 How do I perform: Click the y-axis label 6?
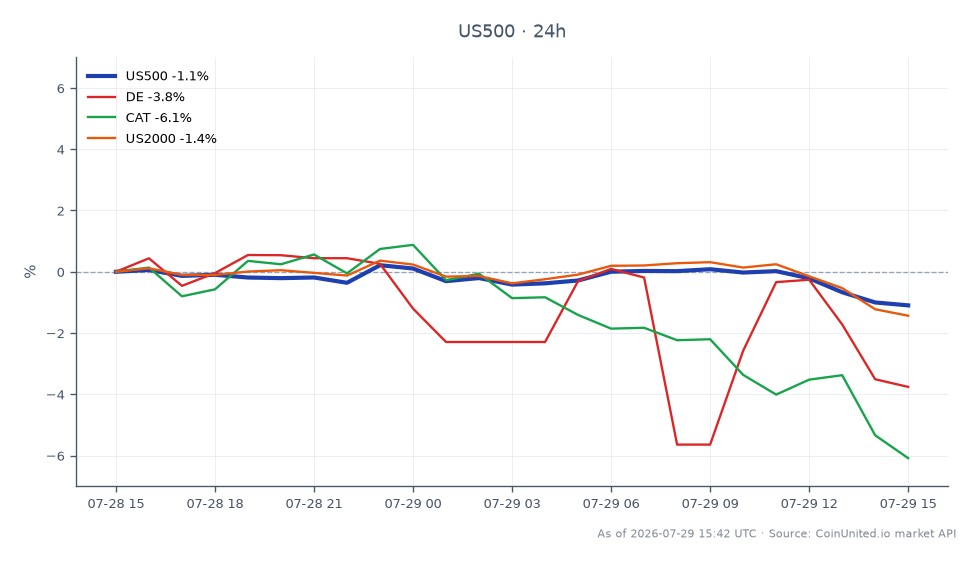click(x=61, y=89)
